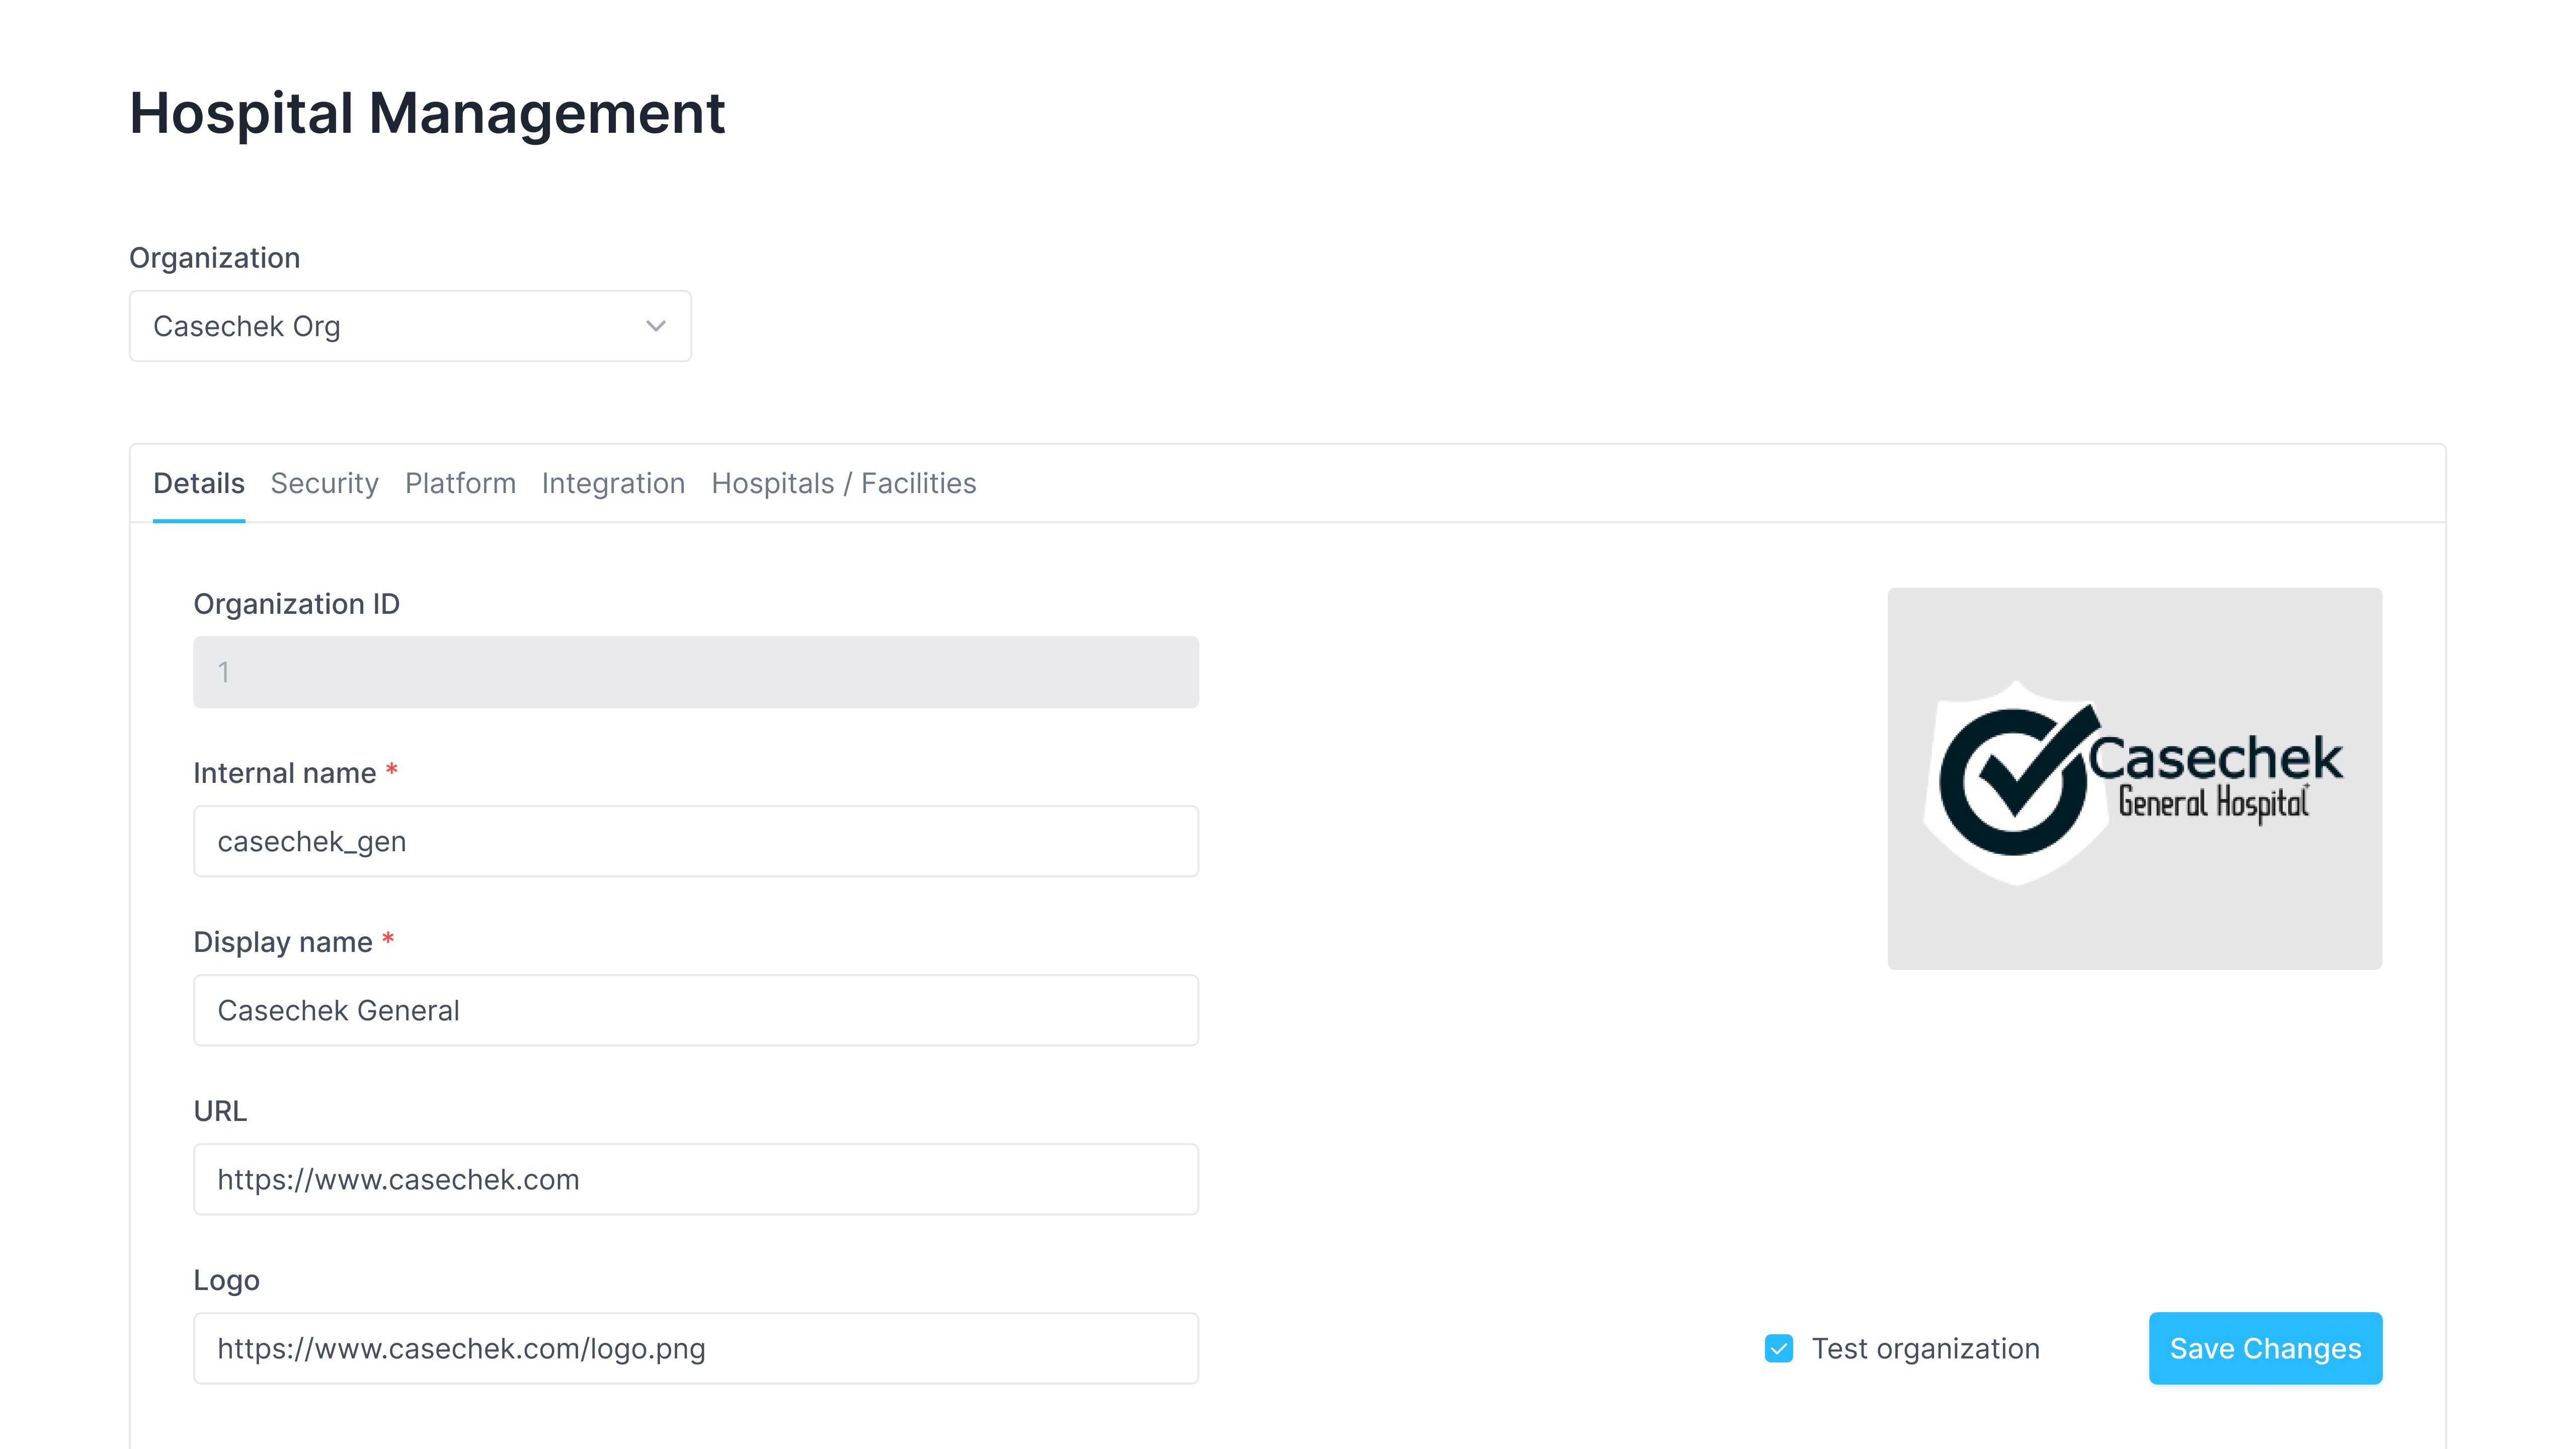This screenshot has height=1449, width=2576.
Task: Click the Display name field label
Action: pos(282,942)
